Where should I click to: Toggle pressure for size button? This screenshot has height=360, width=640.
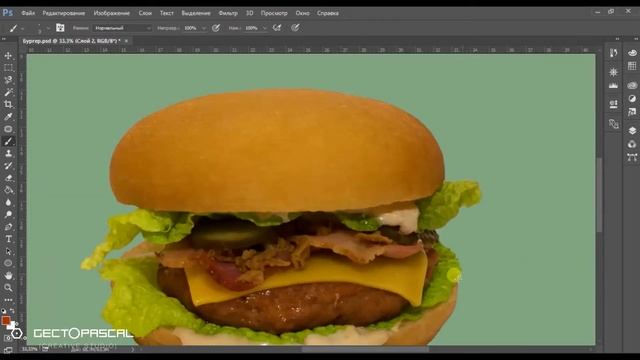295,28
